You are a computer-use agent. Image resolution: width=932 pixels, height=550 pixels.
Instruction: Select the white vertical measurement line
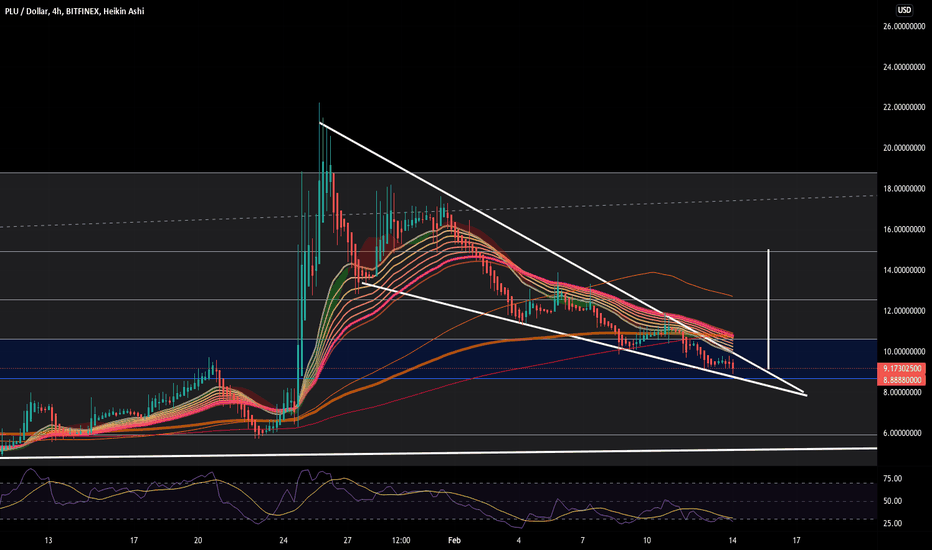click(769, 309)
